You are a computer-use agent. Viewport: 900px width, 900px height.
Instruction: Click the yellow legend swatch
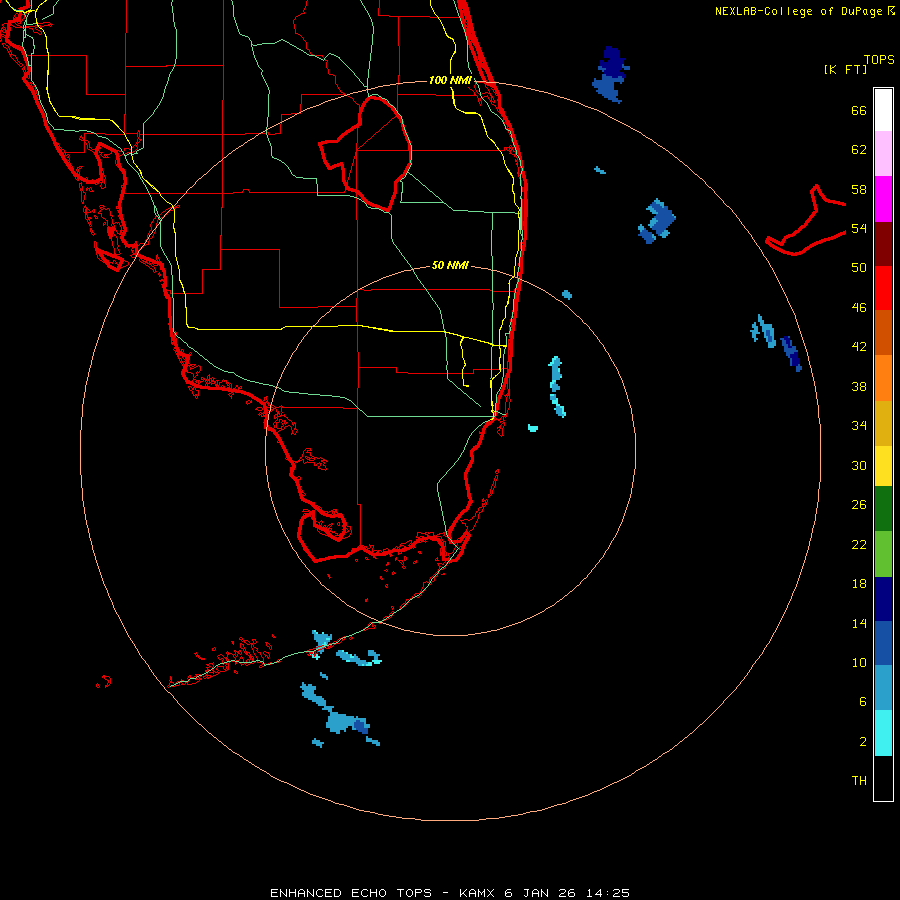tap(883, 466)
